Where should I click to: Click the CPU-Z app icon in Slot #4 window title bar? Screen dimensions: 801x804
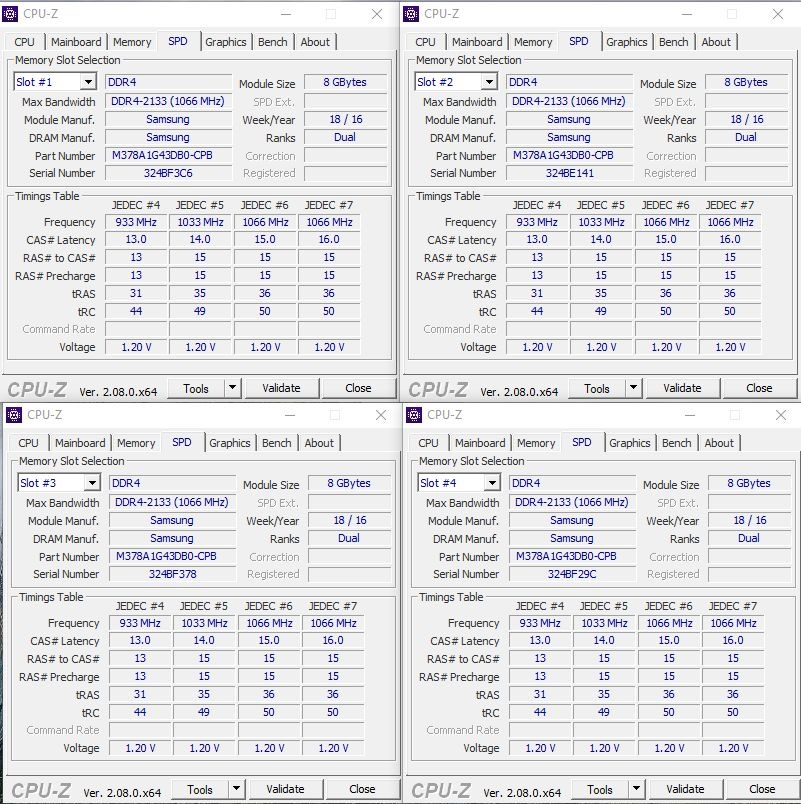(x=414, y=415)
